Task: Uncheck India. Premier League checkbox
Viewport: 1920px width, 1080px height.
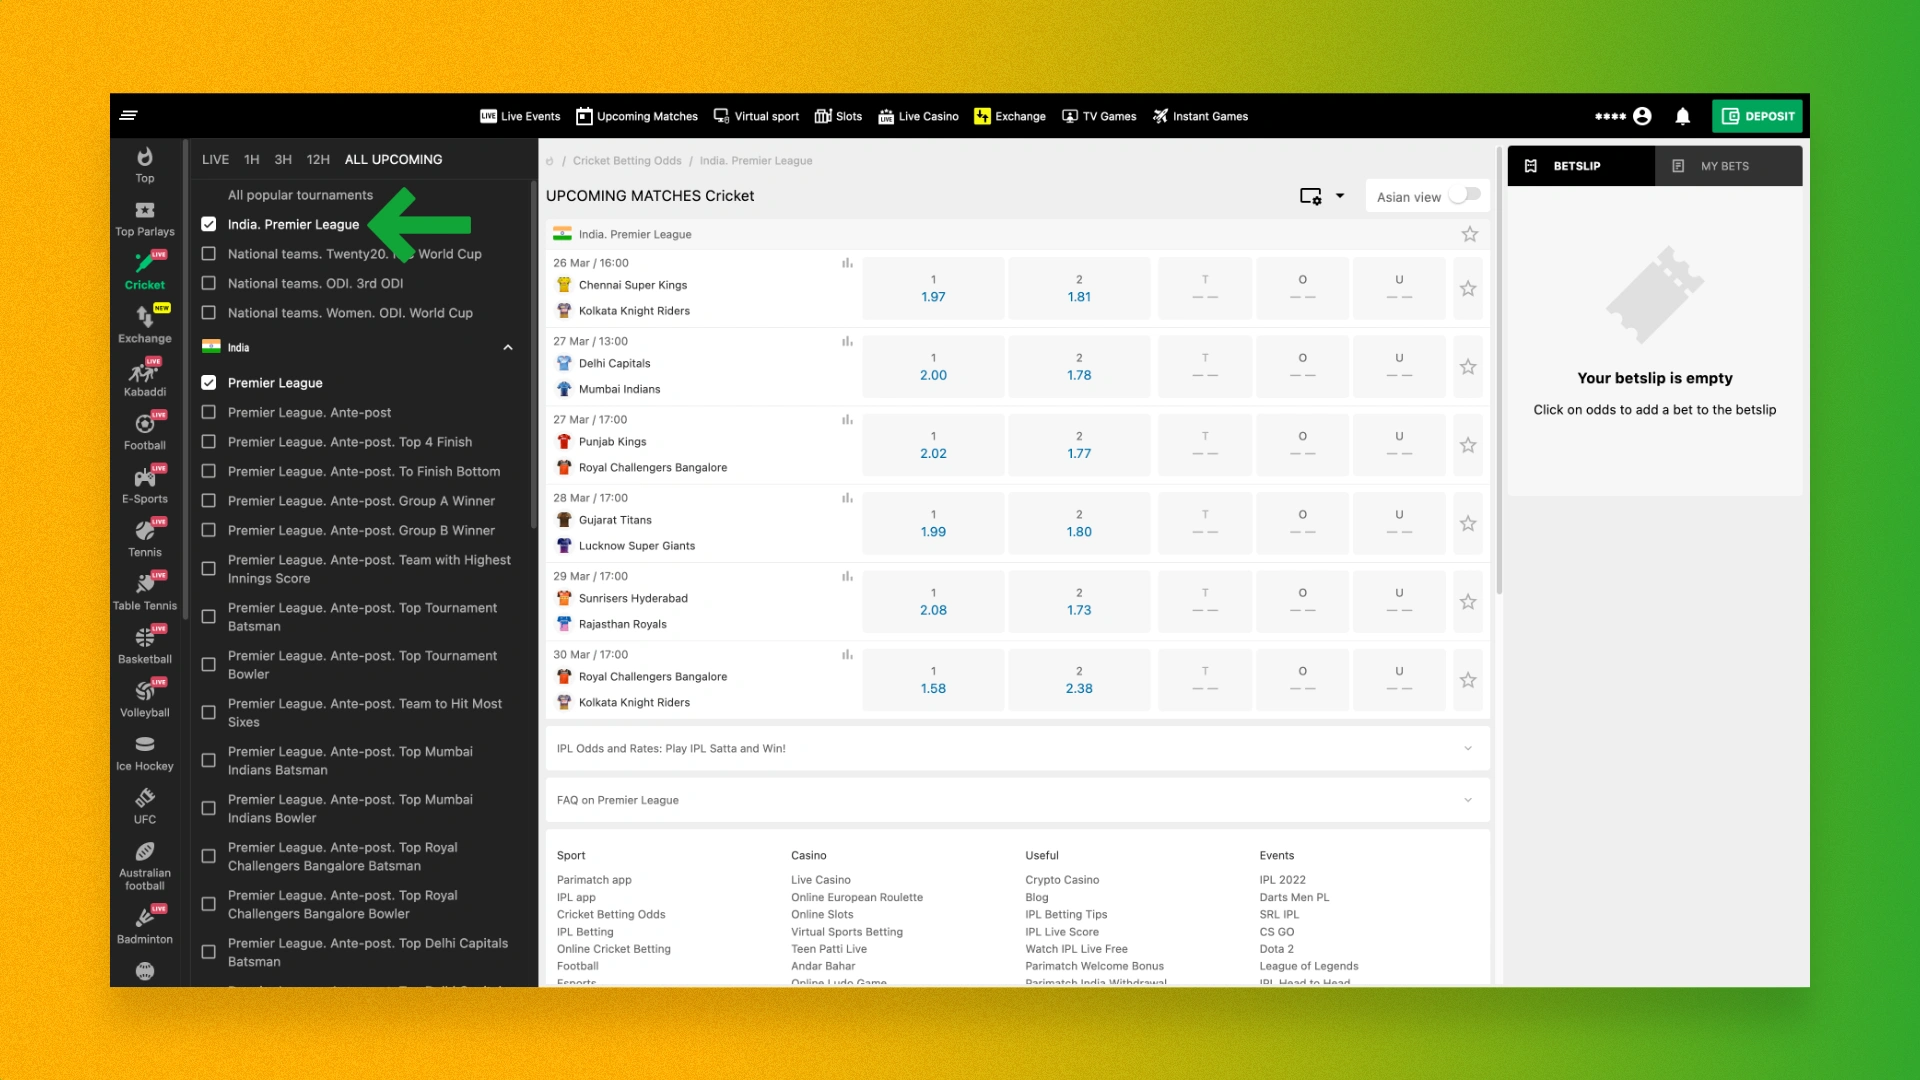Action: 209,224
